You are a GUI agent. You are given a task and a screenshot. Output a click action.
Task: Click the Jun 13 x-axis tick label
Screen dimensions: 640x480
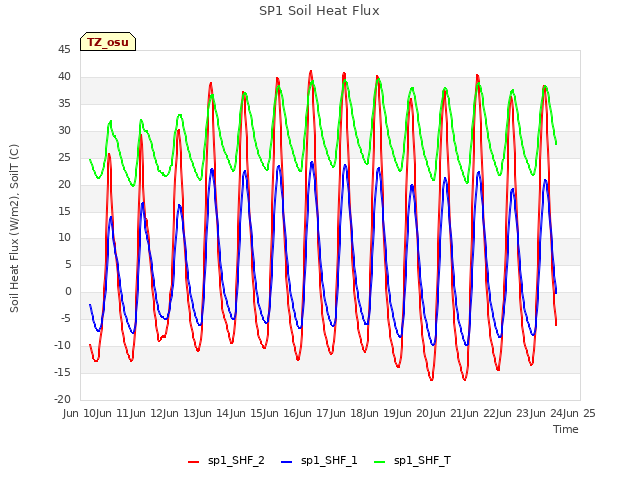click(180, 413)
